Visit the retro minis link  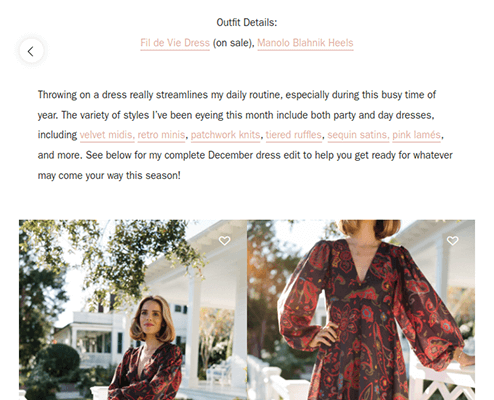coord(161,135)
